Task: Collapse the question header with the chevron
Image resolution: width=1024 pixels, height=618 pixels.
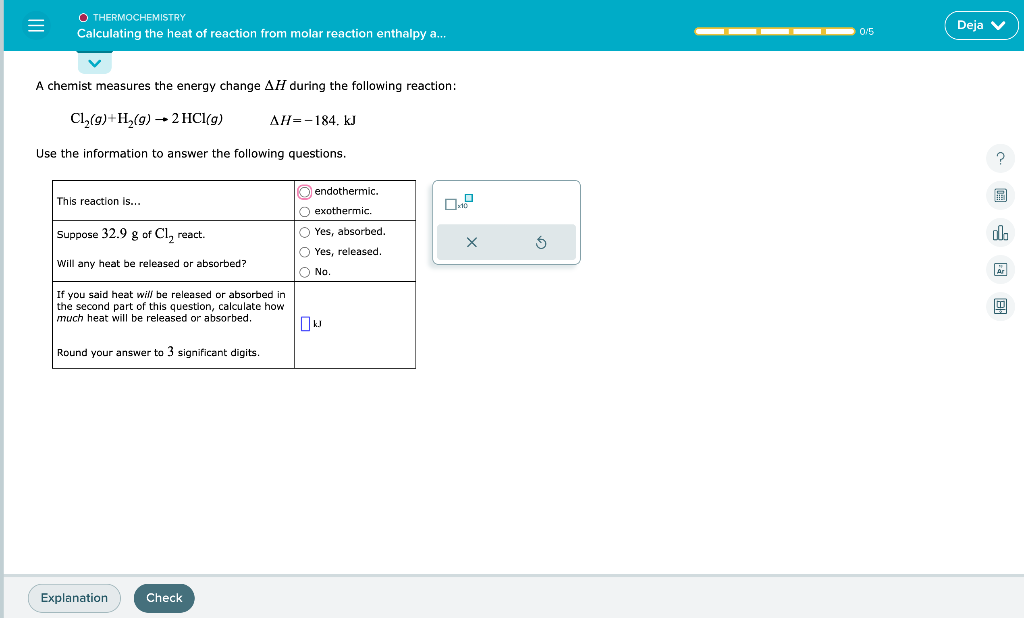Action: click(x=94, y=62)
